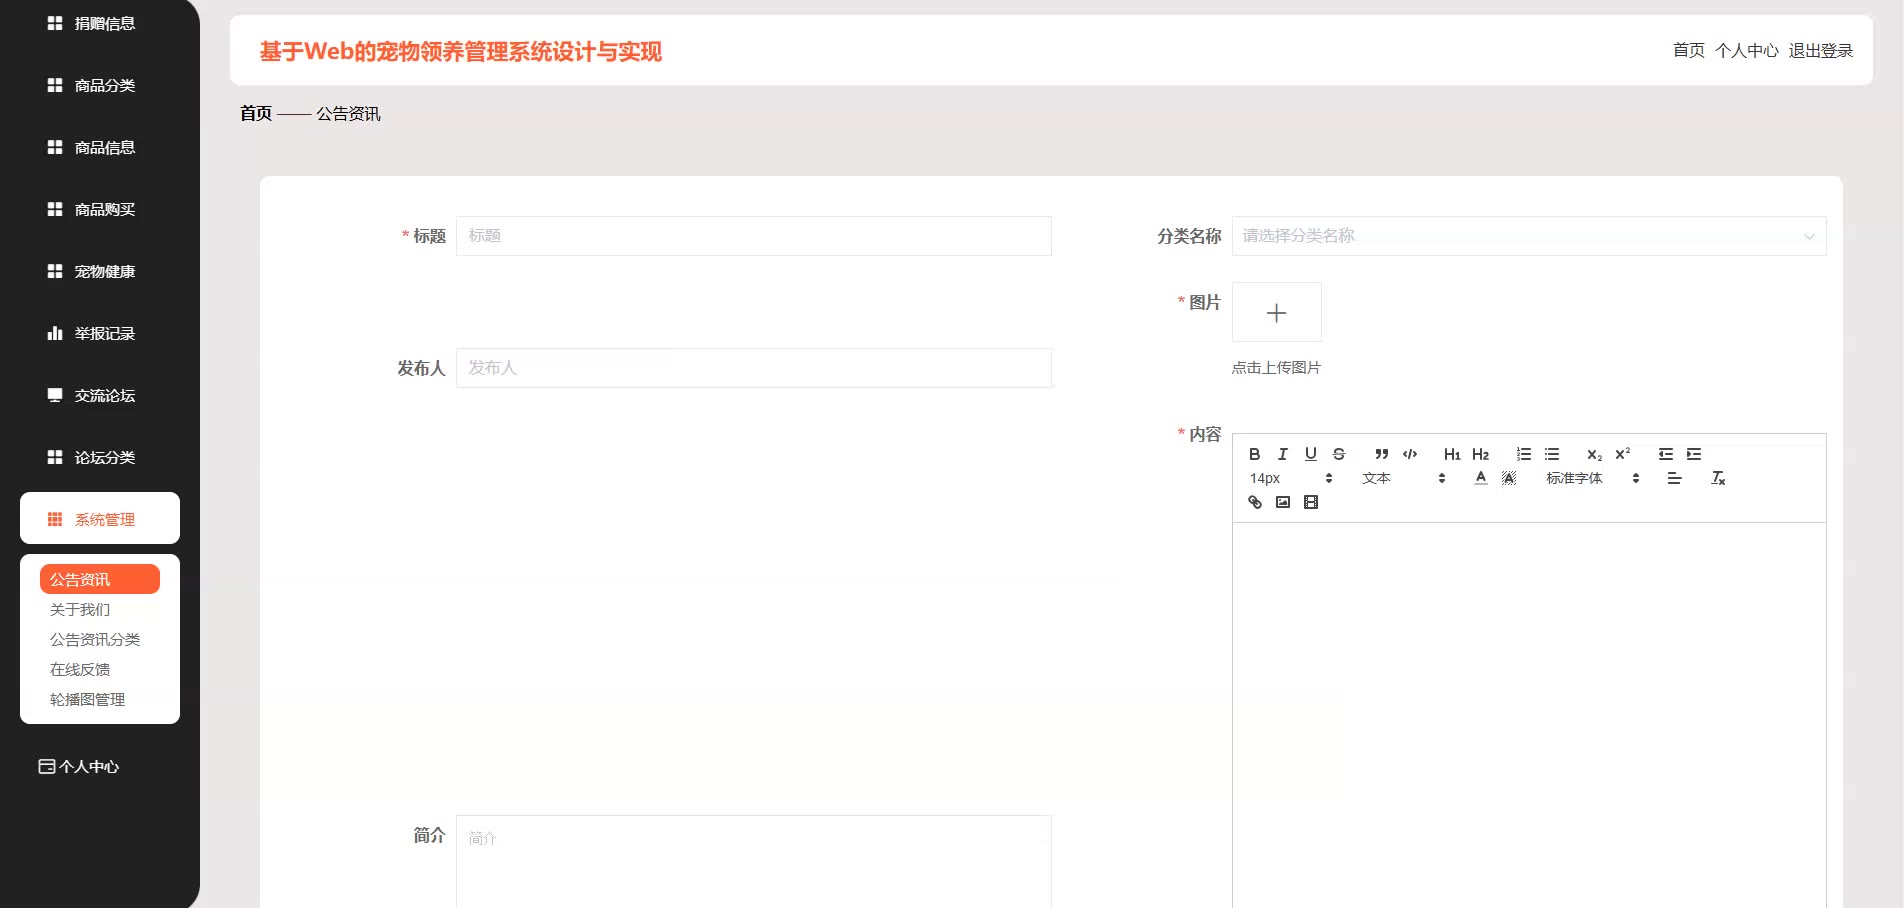Open the 分类名称 category select dropdown

coord(1528,236)
